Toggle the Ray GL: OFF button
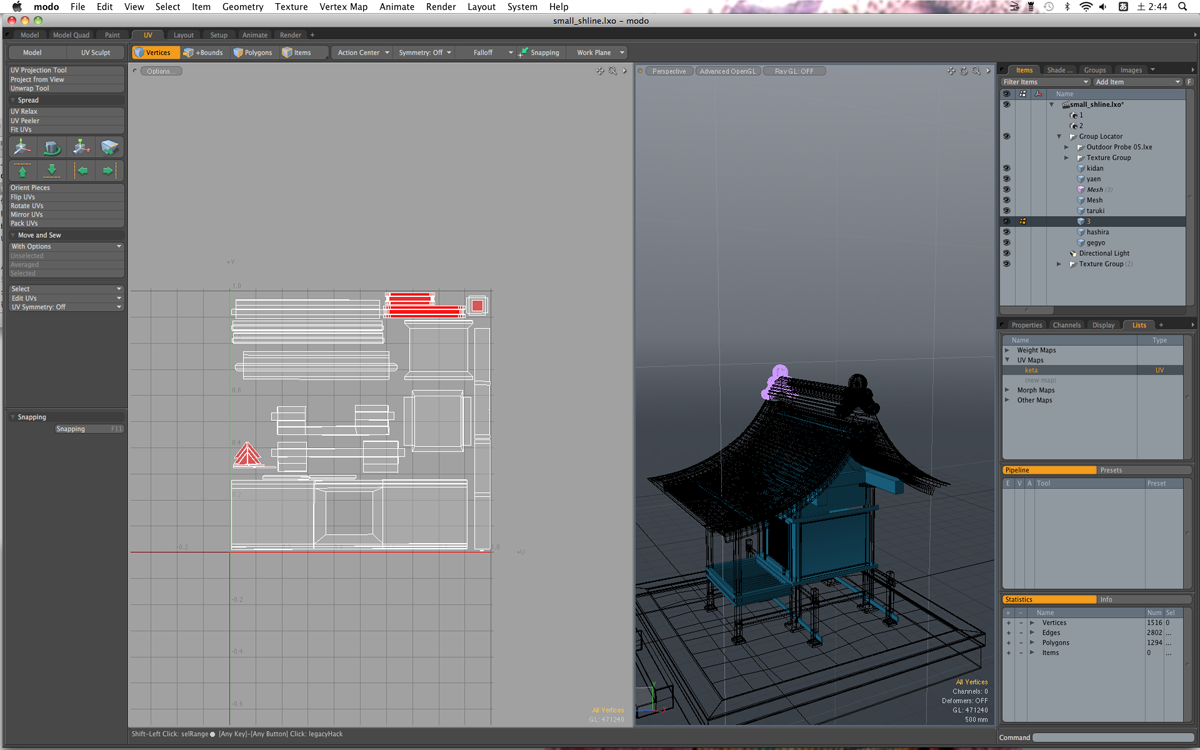The image size is (1200, 750). tap(794, 71)
